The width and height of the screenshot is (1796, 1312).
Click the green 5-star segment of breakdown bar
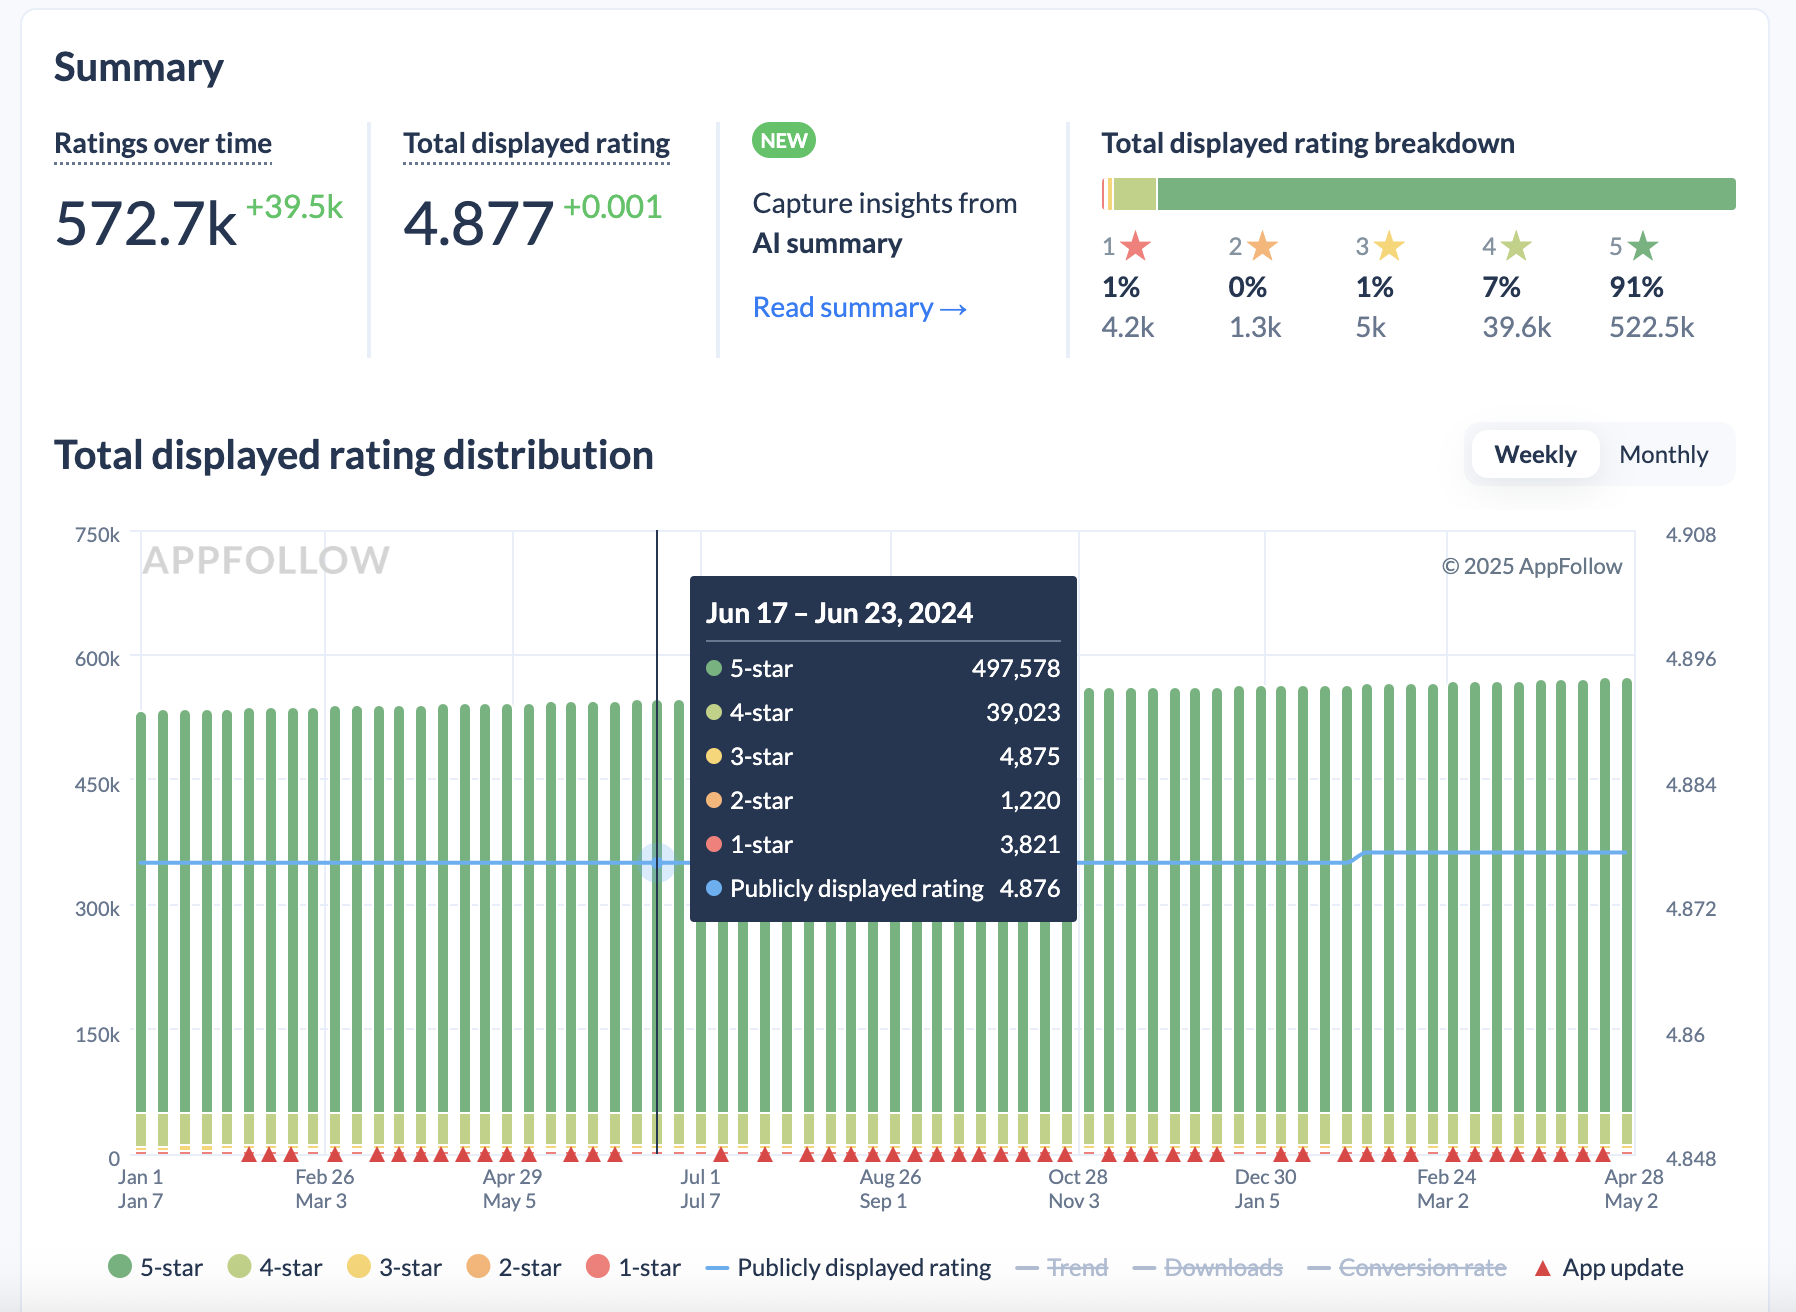[x=1446, y=194]
